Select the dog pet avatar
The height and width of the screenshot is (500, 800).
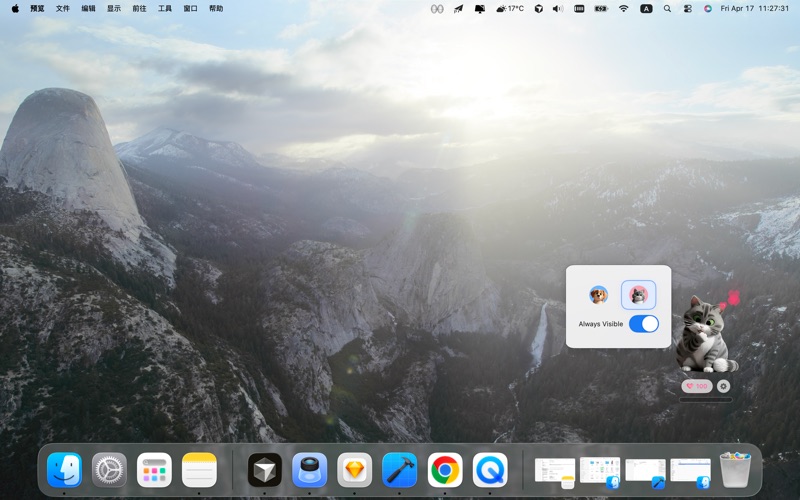598,295
